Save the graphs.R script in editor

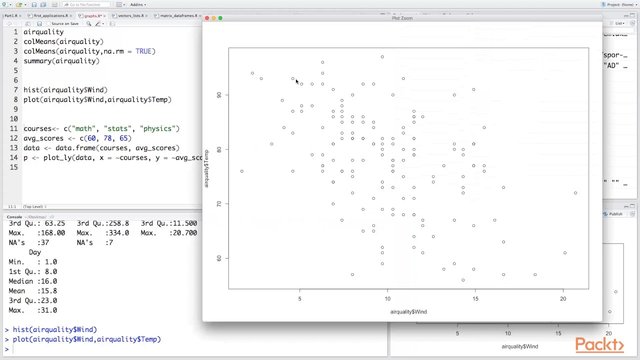pyautogui.click(x=39, y=24)
